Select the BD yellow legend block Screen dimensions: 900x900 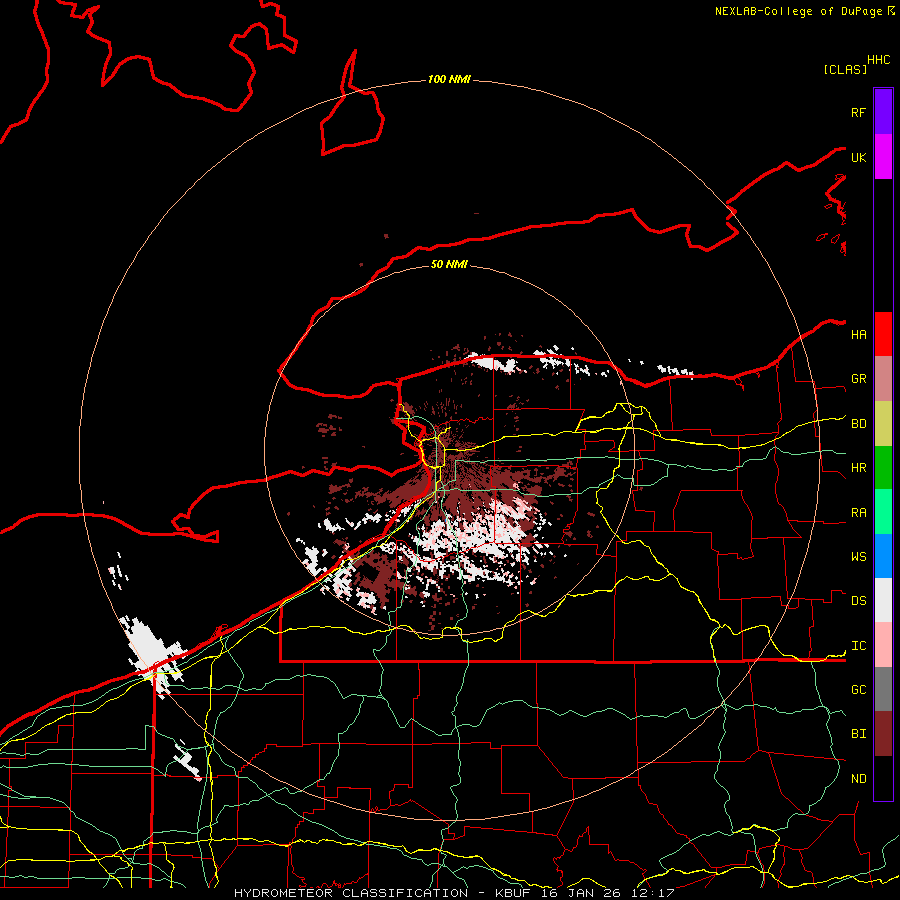[x=883, y=424]
